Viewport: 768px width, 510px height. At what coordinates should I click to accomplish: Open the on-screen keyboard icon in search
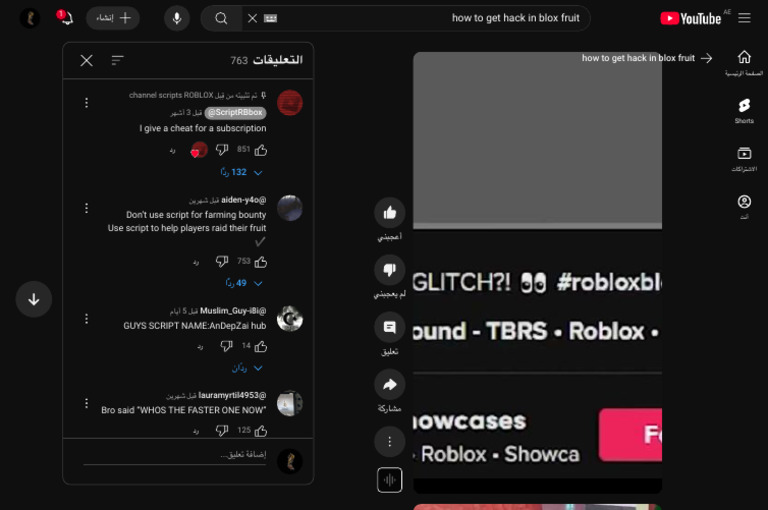point(270,19)
